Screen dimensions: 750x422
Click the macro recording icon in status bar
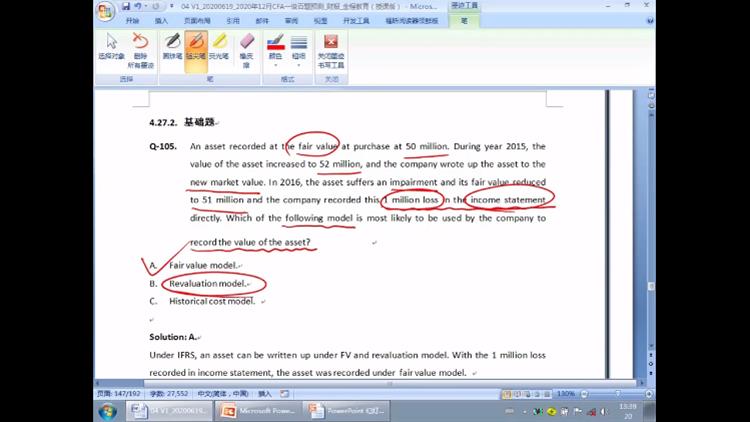(x=285, y=394)
